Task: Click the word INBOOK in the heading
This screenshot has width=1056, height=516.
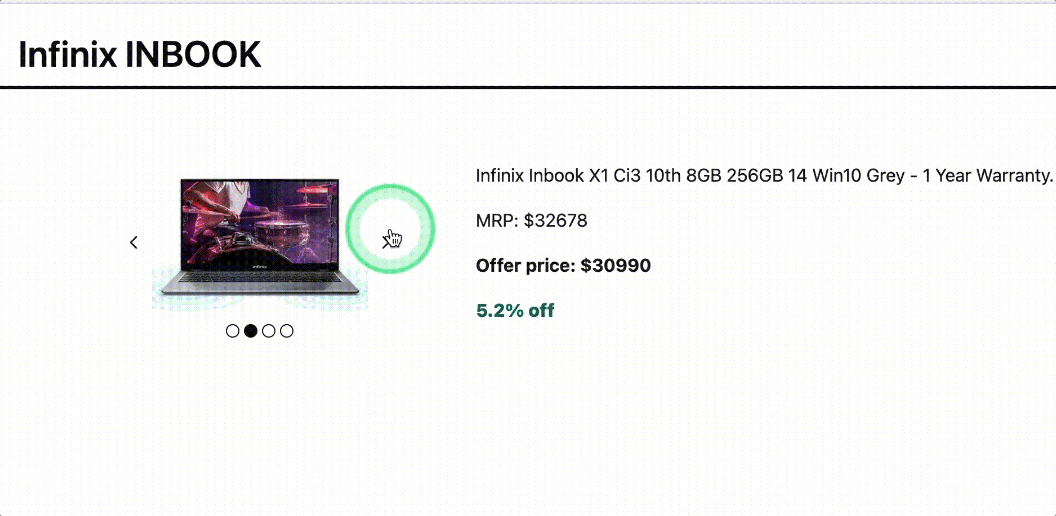Action: tap(193, 55)
